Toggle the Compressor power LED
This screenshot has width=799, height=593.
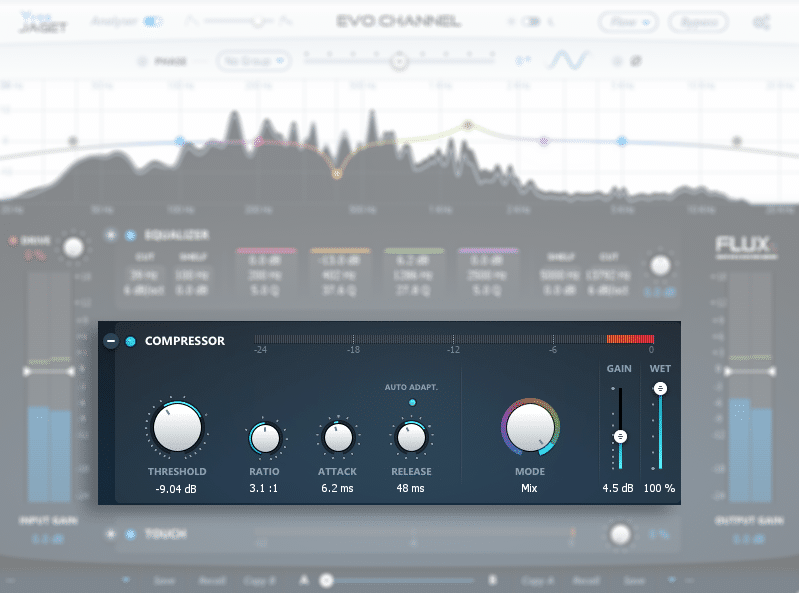(x=130, y=341)
